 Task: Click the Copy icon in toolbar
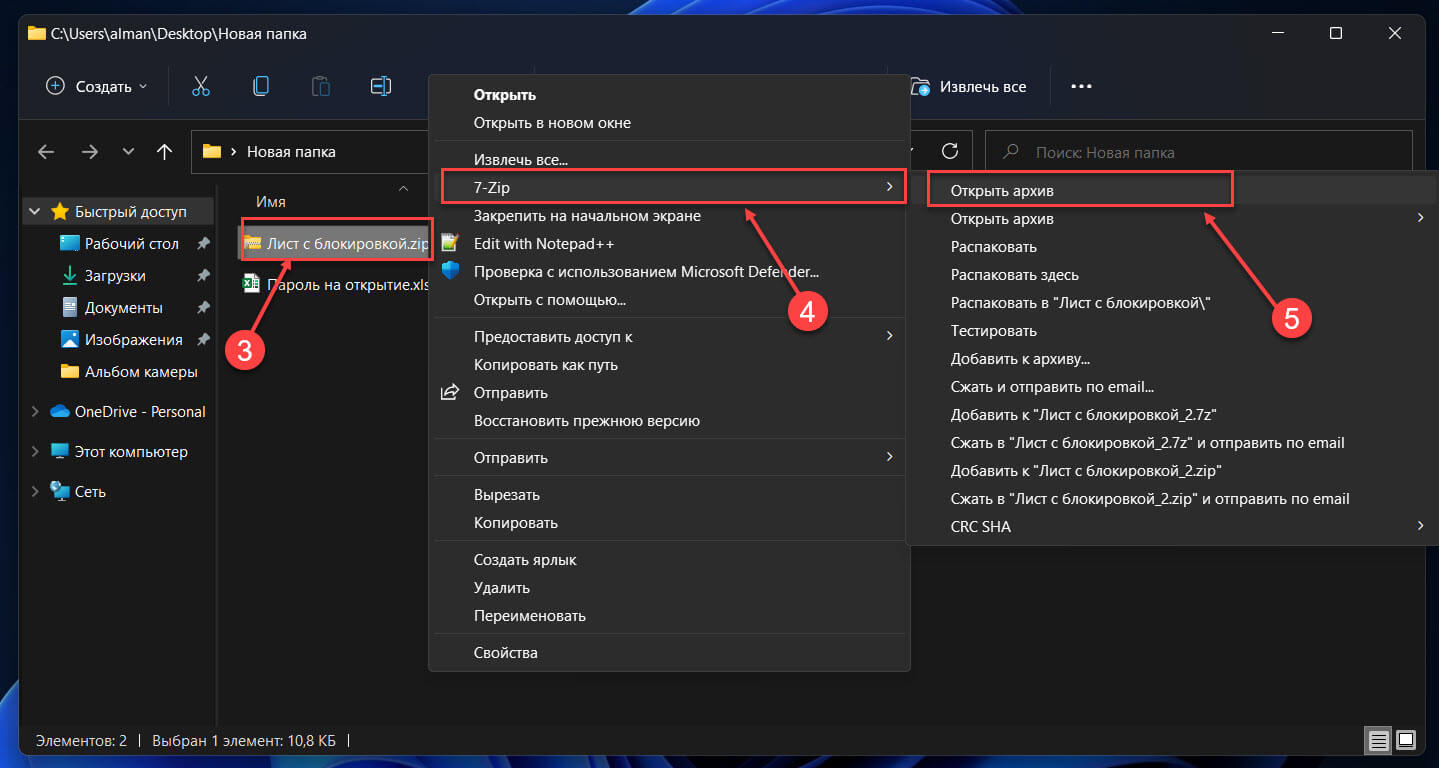(261, 87)
